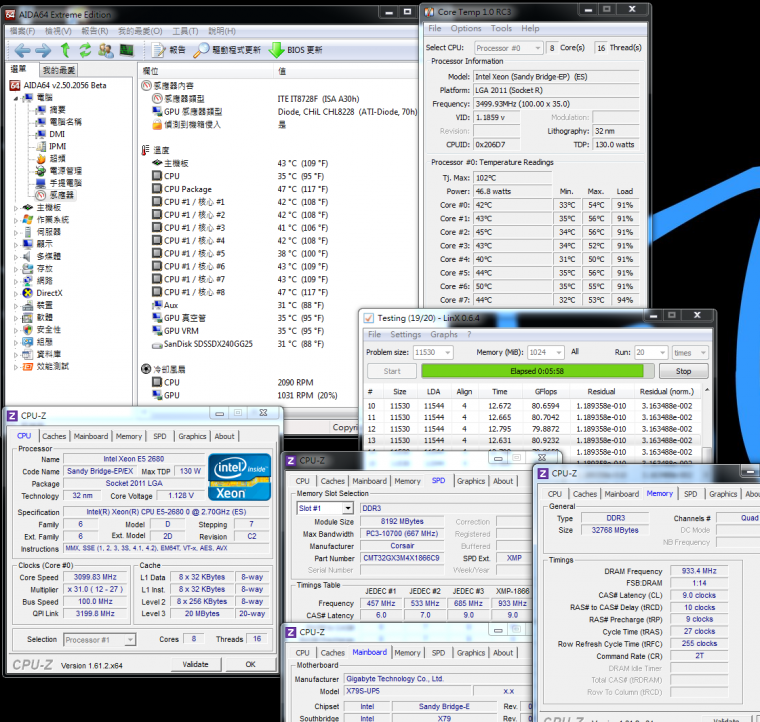
Task: Click the green up-arrow icon in AIDA64 toolbar
Action: click(65, 50)
